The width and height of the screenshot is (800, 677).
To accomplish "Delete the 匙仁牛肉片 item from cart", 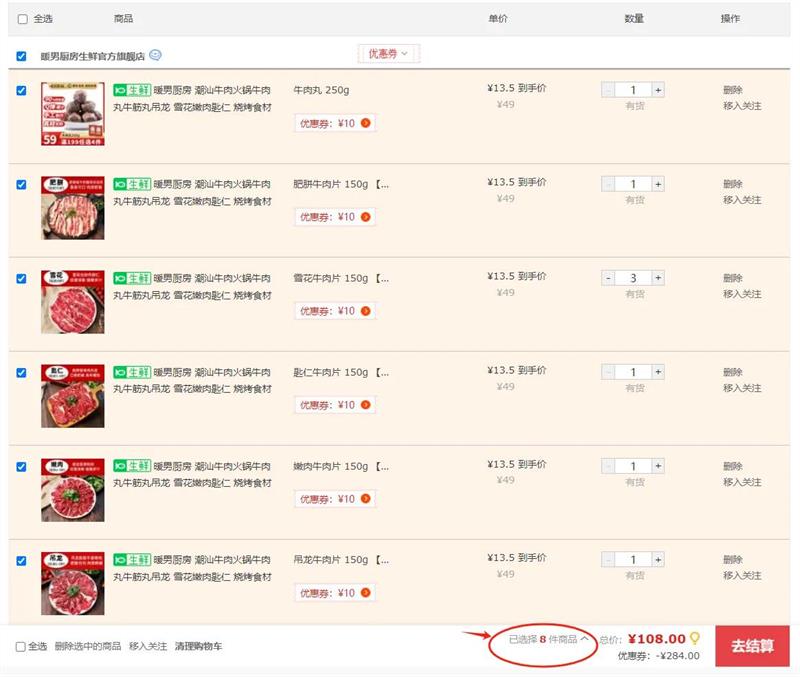I will 733,372.
